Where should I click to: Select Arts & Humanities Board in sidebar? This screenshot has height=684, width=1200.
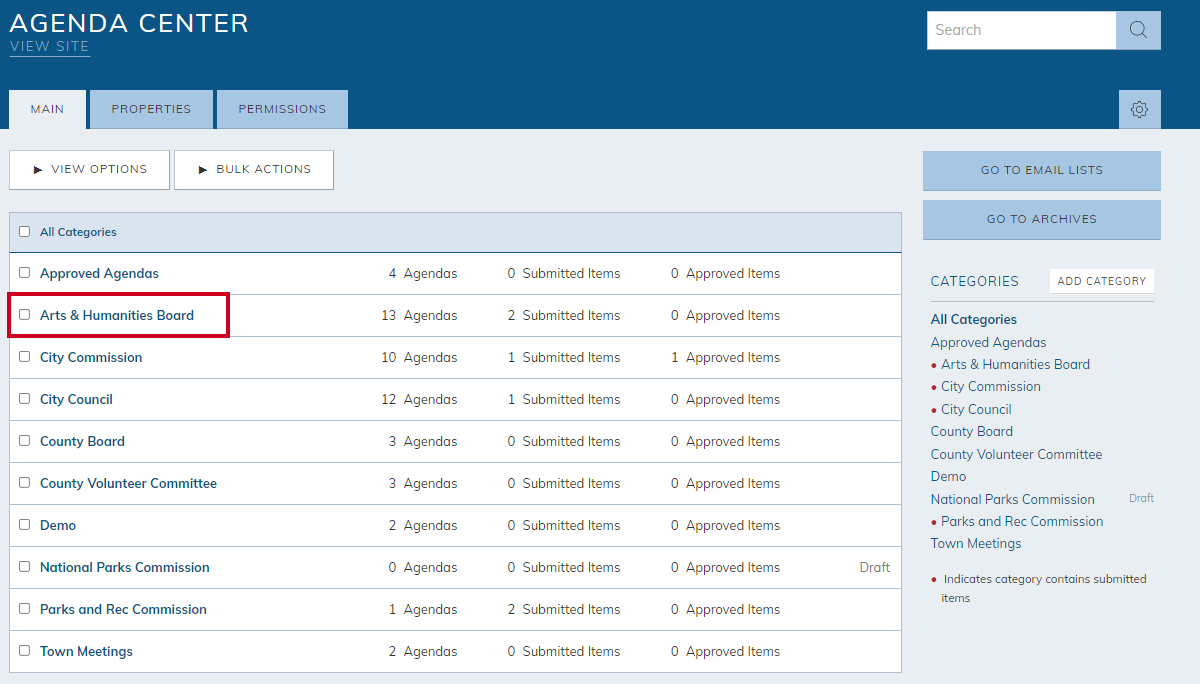tap(1015, 364)
